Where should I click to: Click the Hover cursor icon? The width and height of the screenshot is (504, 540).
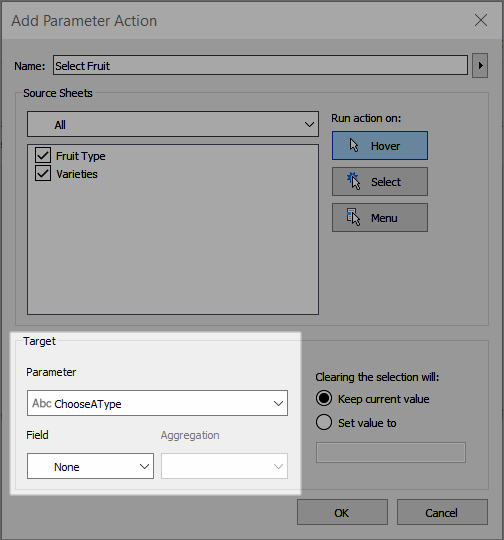point(354,145)
